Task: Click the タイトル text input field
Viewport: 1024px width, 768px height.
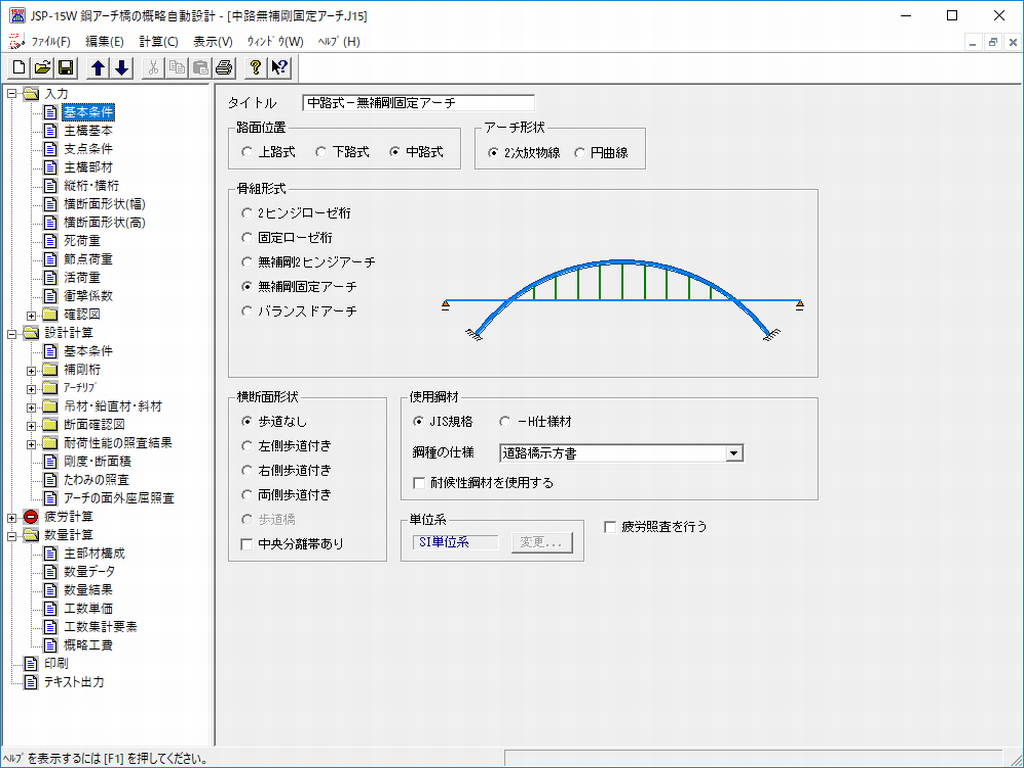Action: click(x=418, y=102)
